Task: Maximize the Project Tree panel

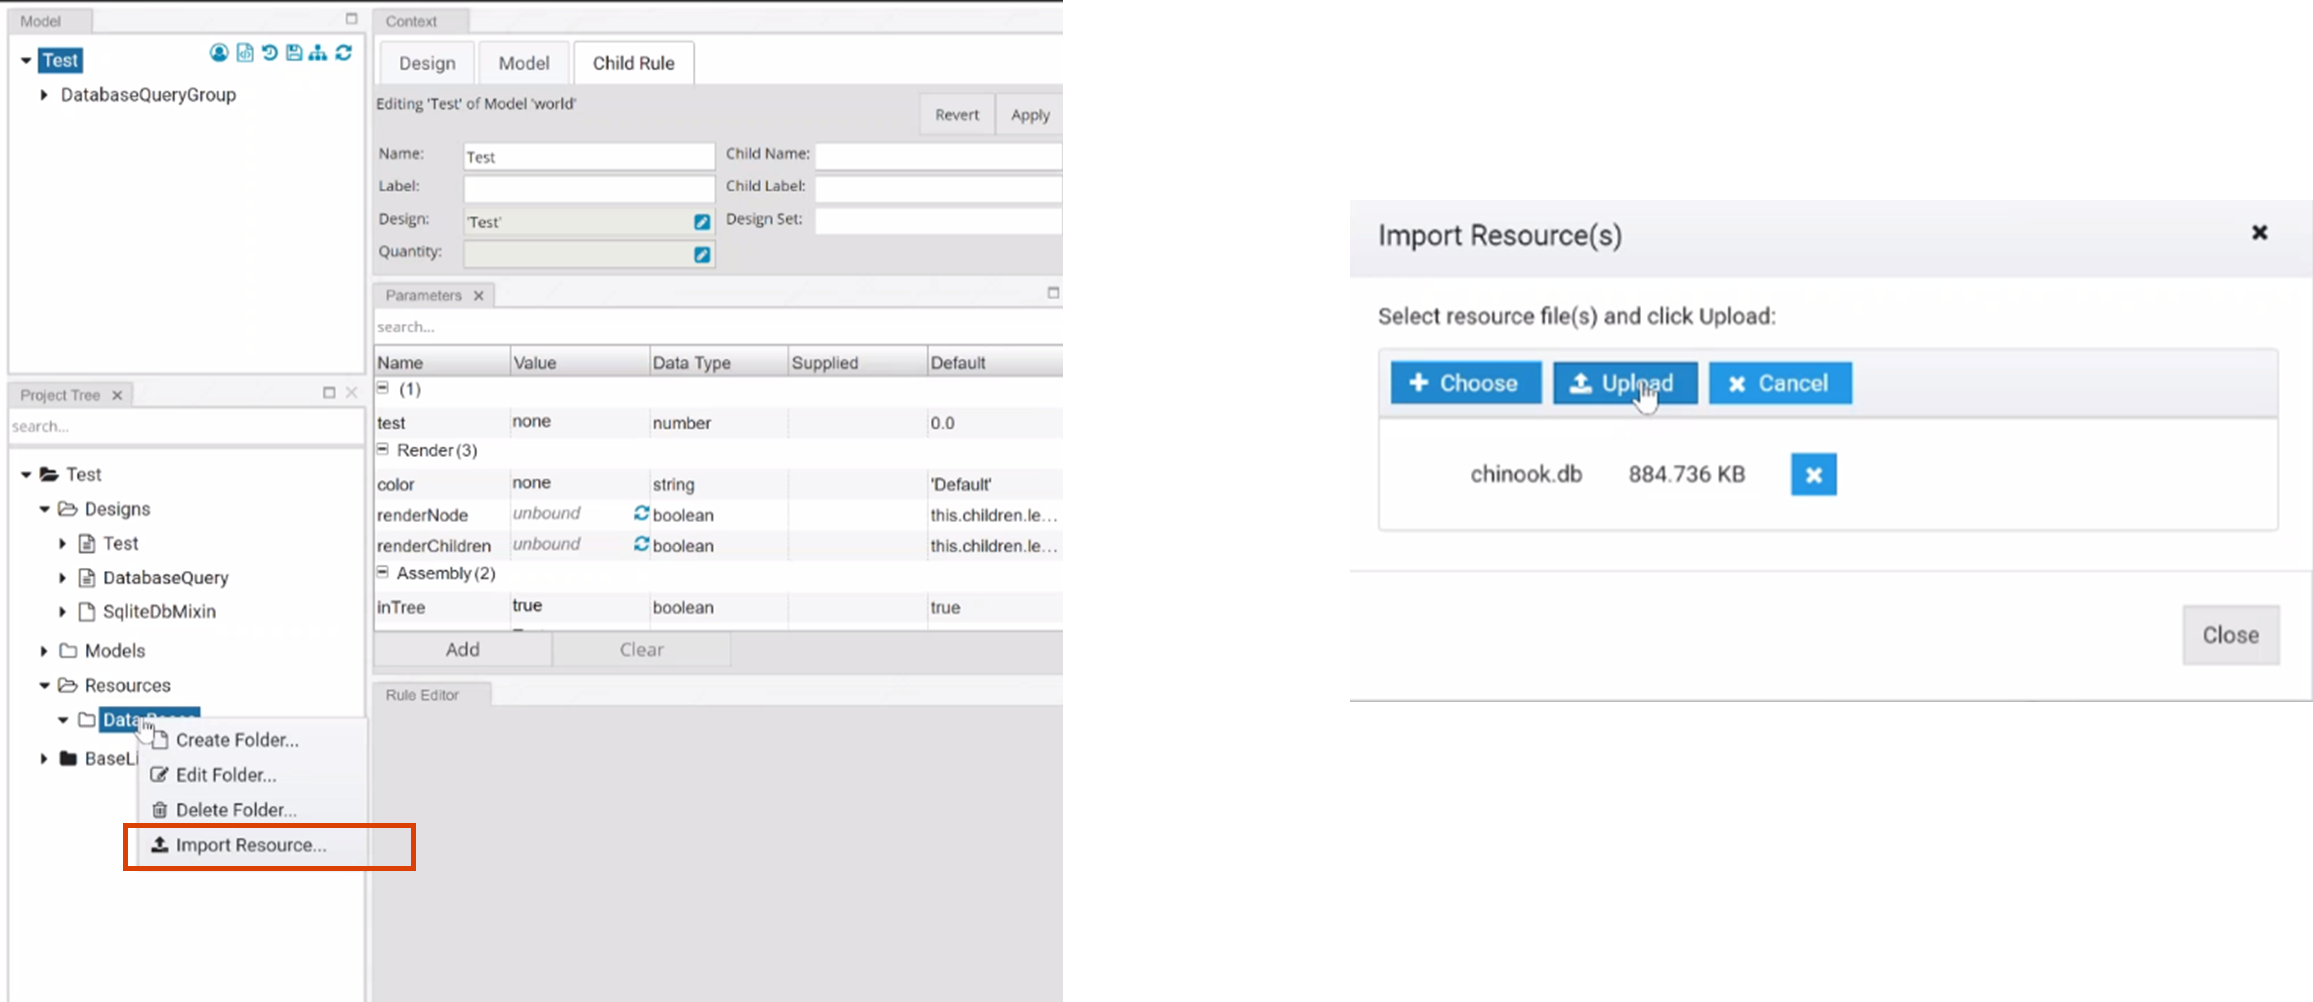Action: (329, 393)
